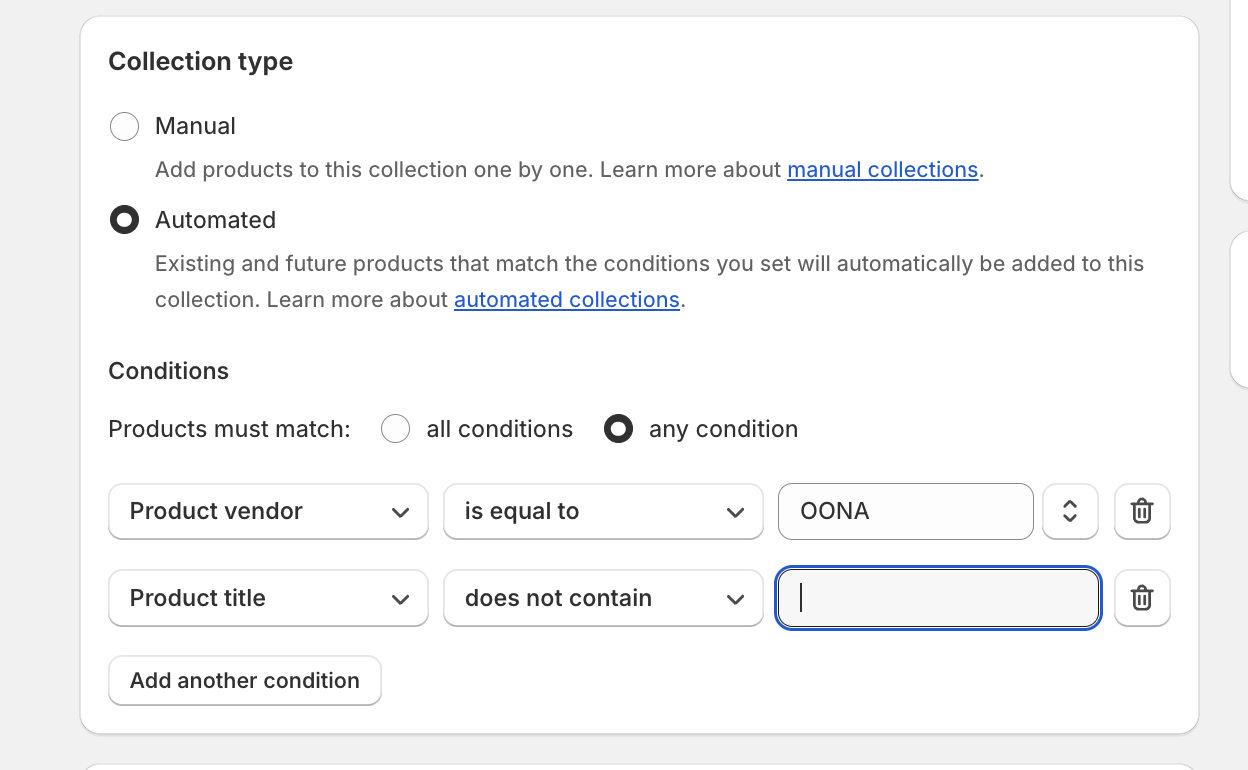Click the "Conditions" section heading
The image size is (1248, 770).
[168, 371]
